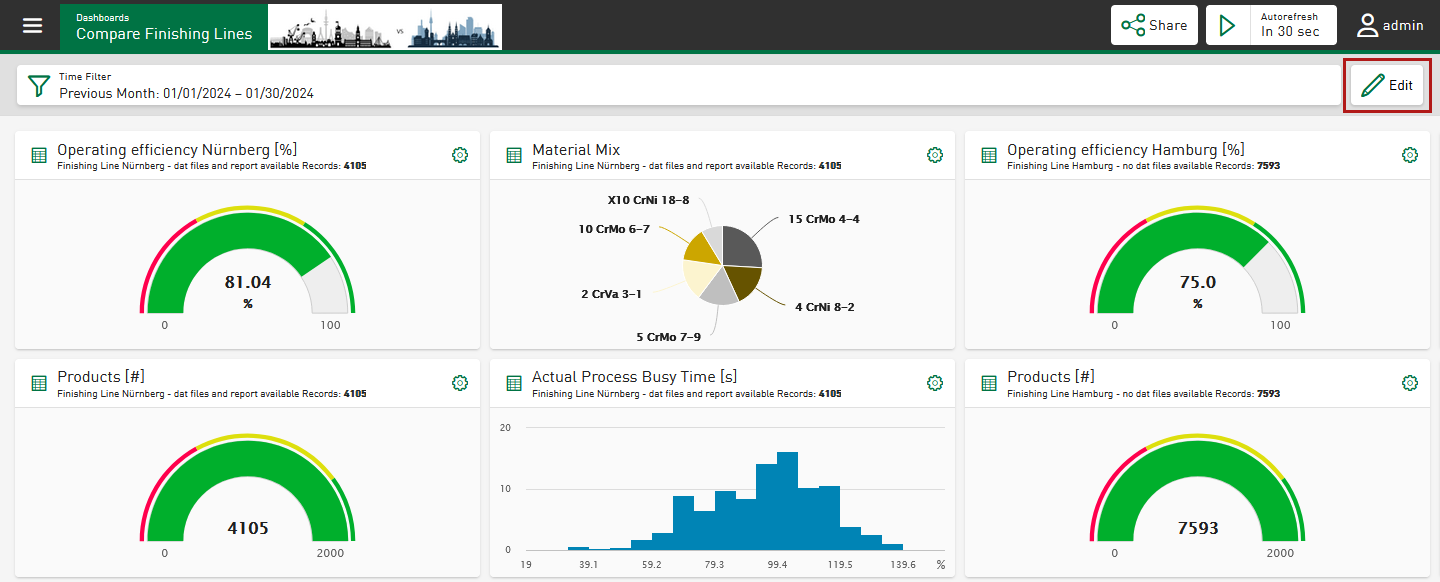Click table icon beside Material Mix title
Viewport: 1440px width, 582px height.
click(x=514, y=156)
